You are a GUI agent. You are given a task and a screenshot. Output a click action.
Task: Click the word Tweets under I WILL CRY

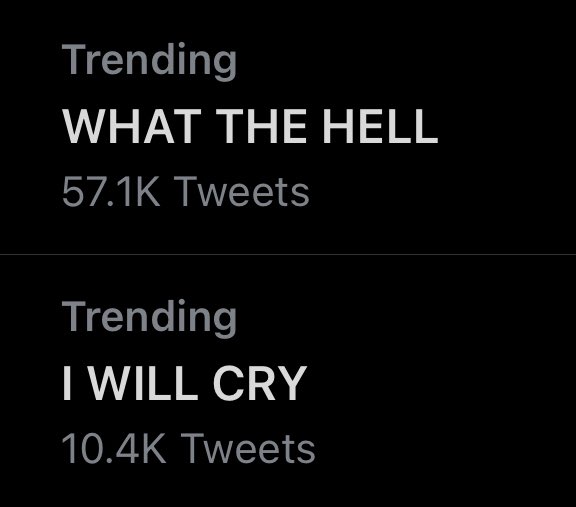click(248, 449)
